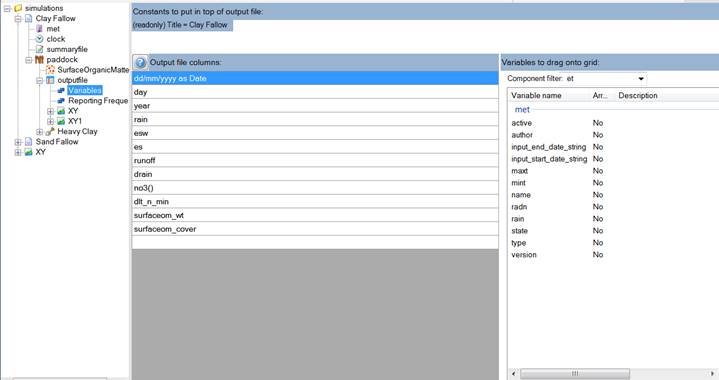Collapse the Clay Fallow node
Image resolution: width=719 pixels, height=380 pixels.
[x=18, y=19]
